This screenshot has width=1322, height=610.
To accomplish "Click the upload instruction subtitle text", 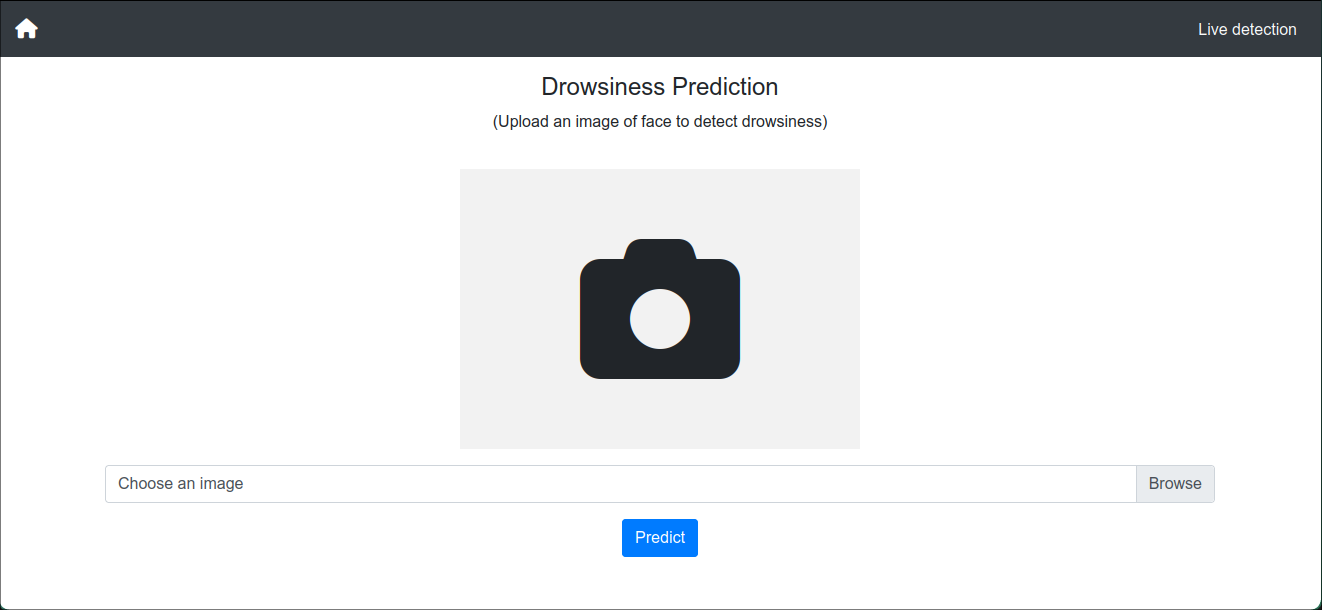I will pos(660,122).
